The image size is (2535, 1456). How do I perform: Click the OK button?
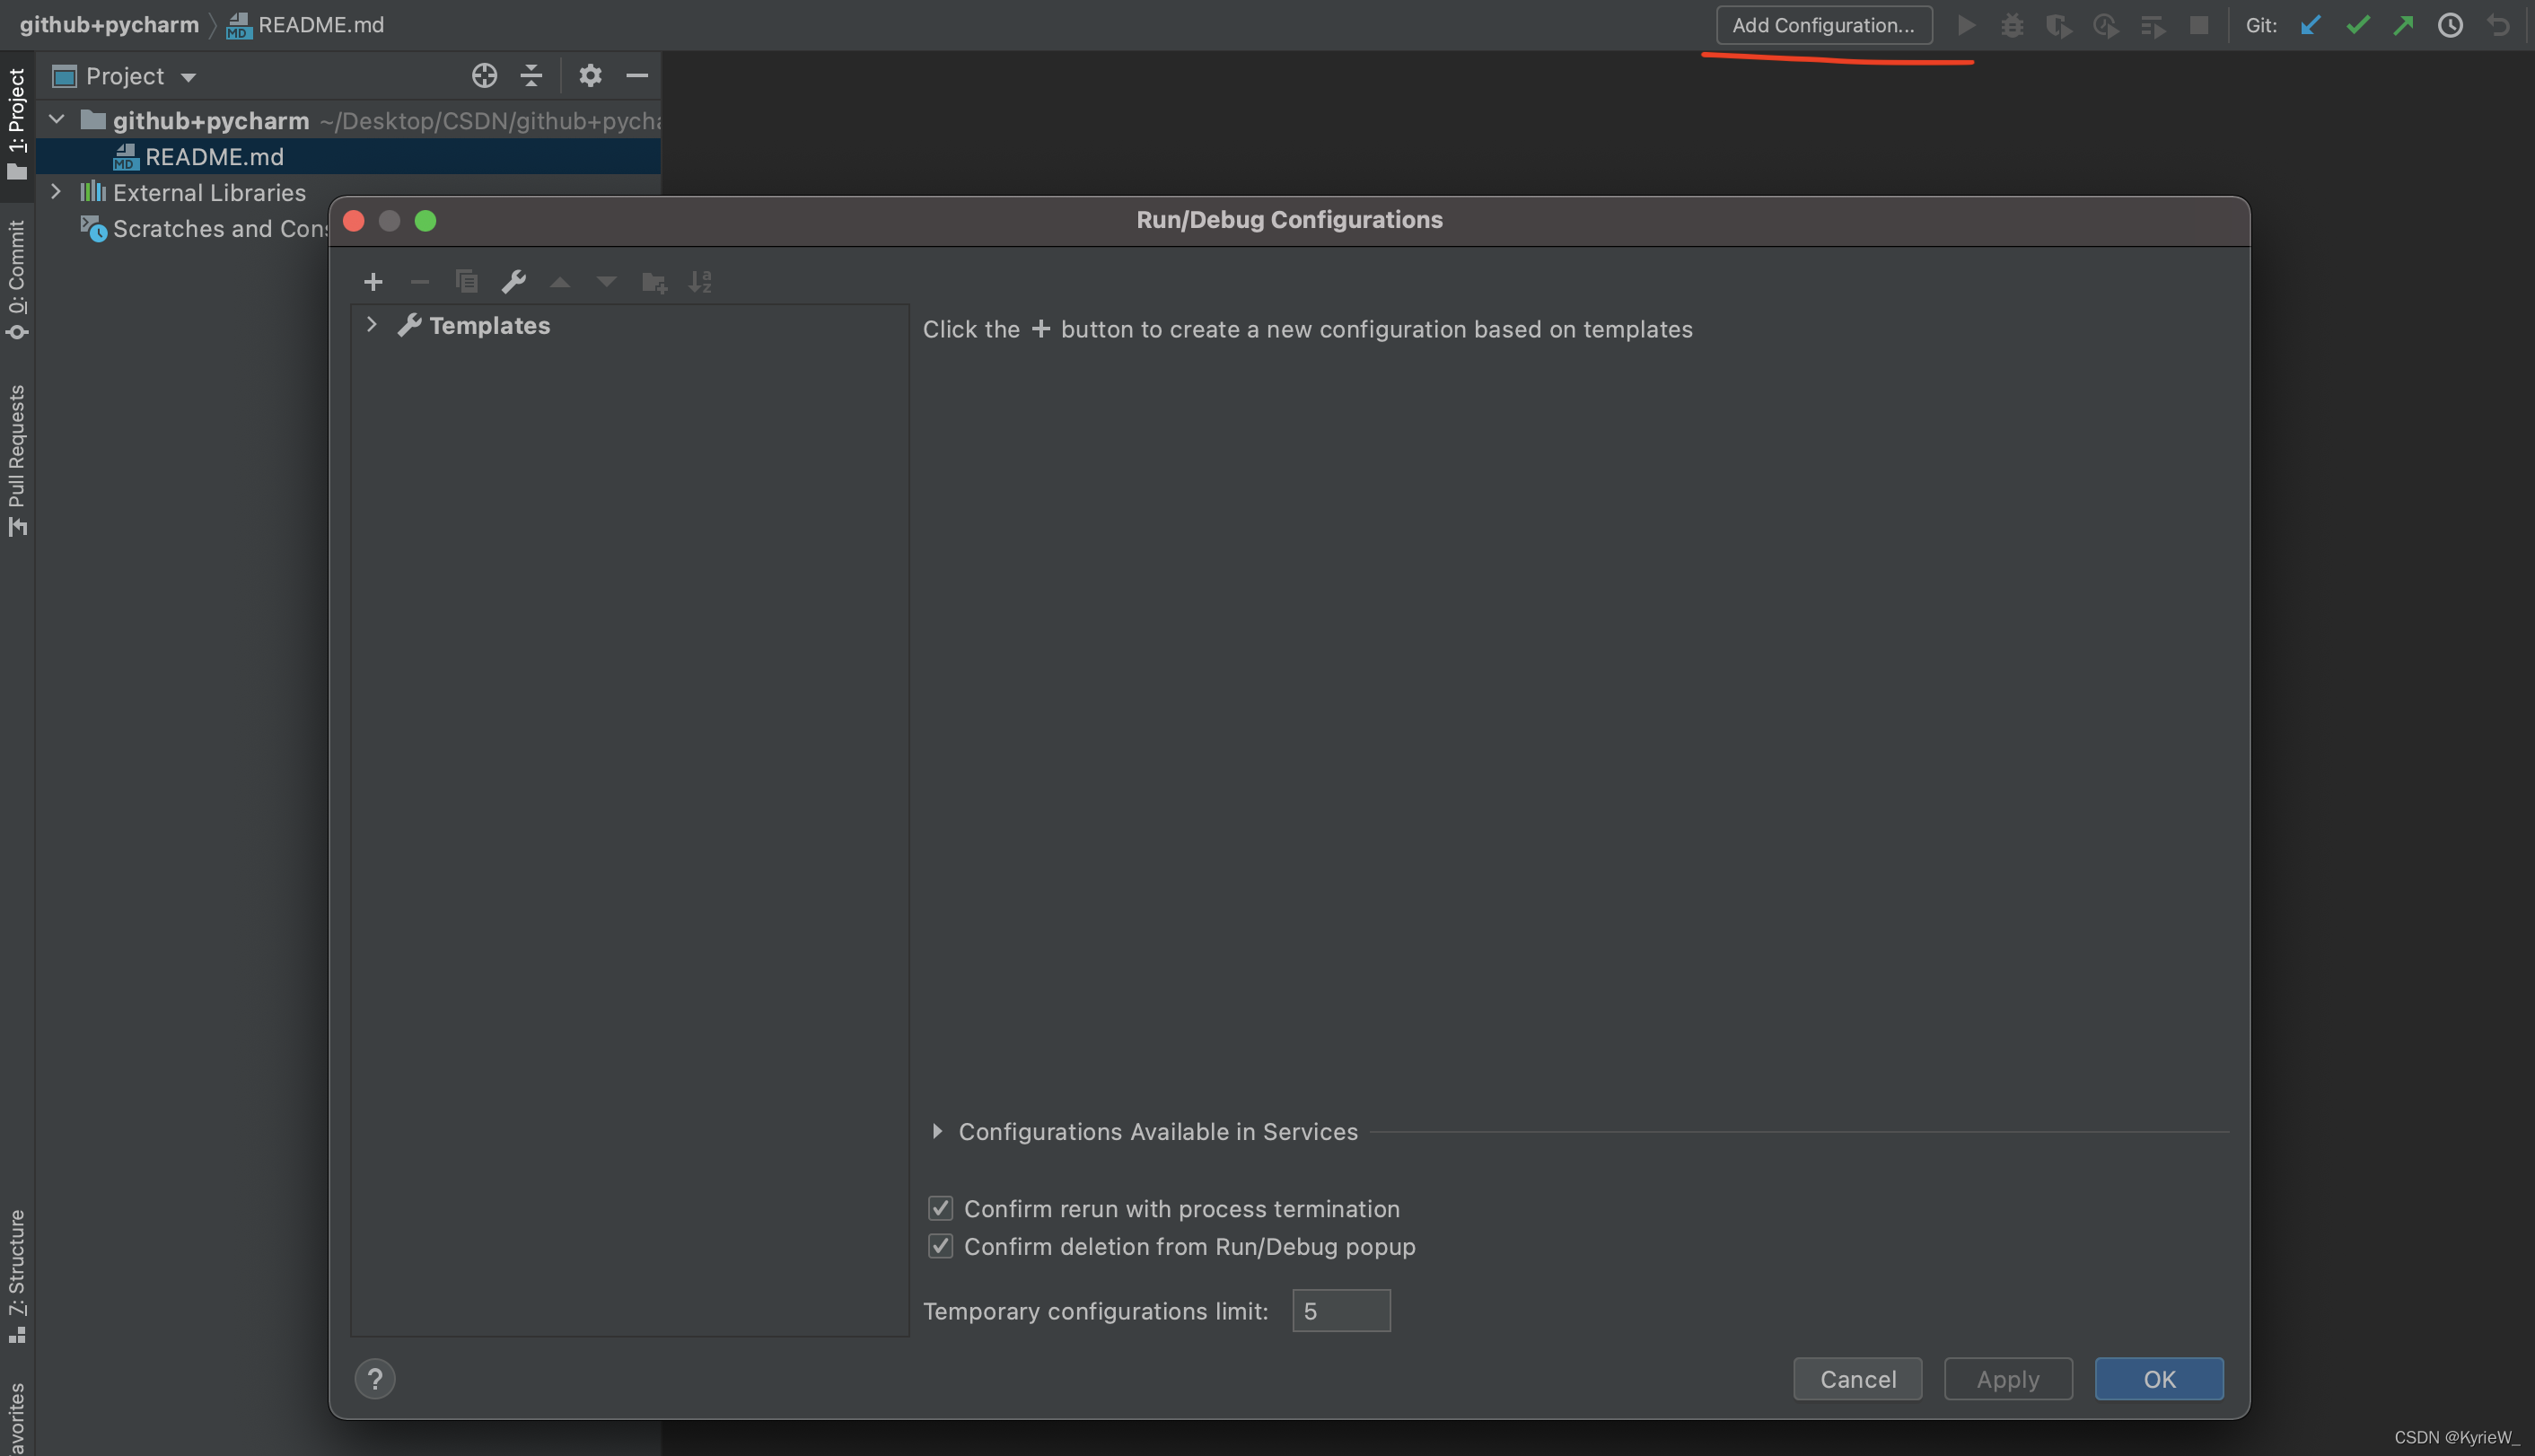pyautogui.click(x=2158, y=1379)
